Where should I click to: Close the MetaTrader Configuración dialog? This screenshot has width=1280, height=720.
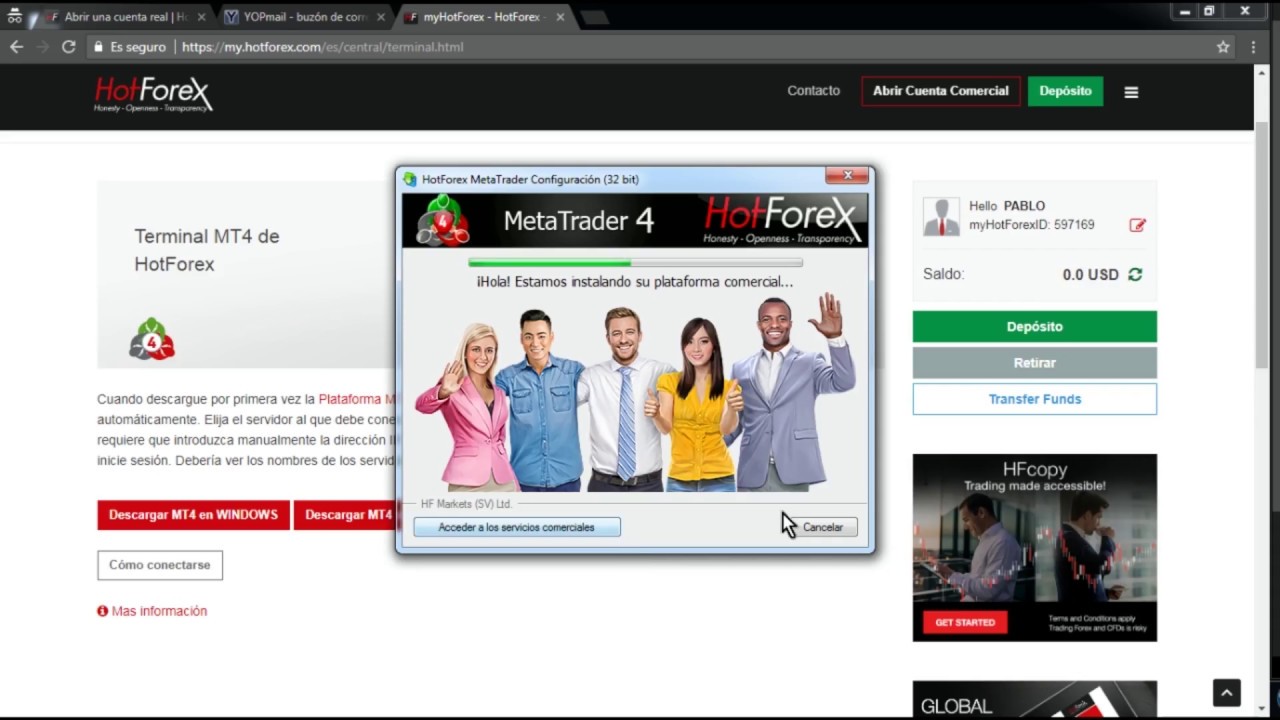[x=847, y=176]
